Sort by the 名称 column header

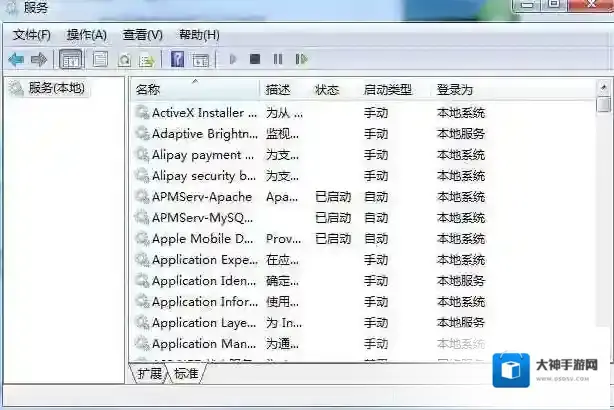click(195, 90)
